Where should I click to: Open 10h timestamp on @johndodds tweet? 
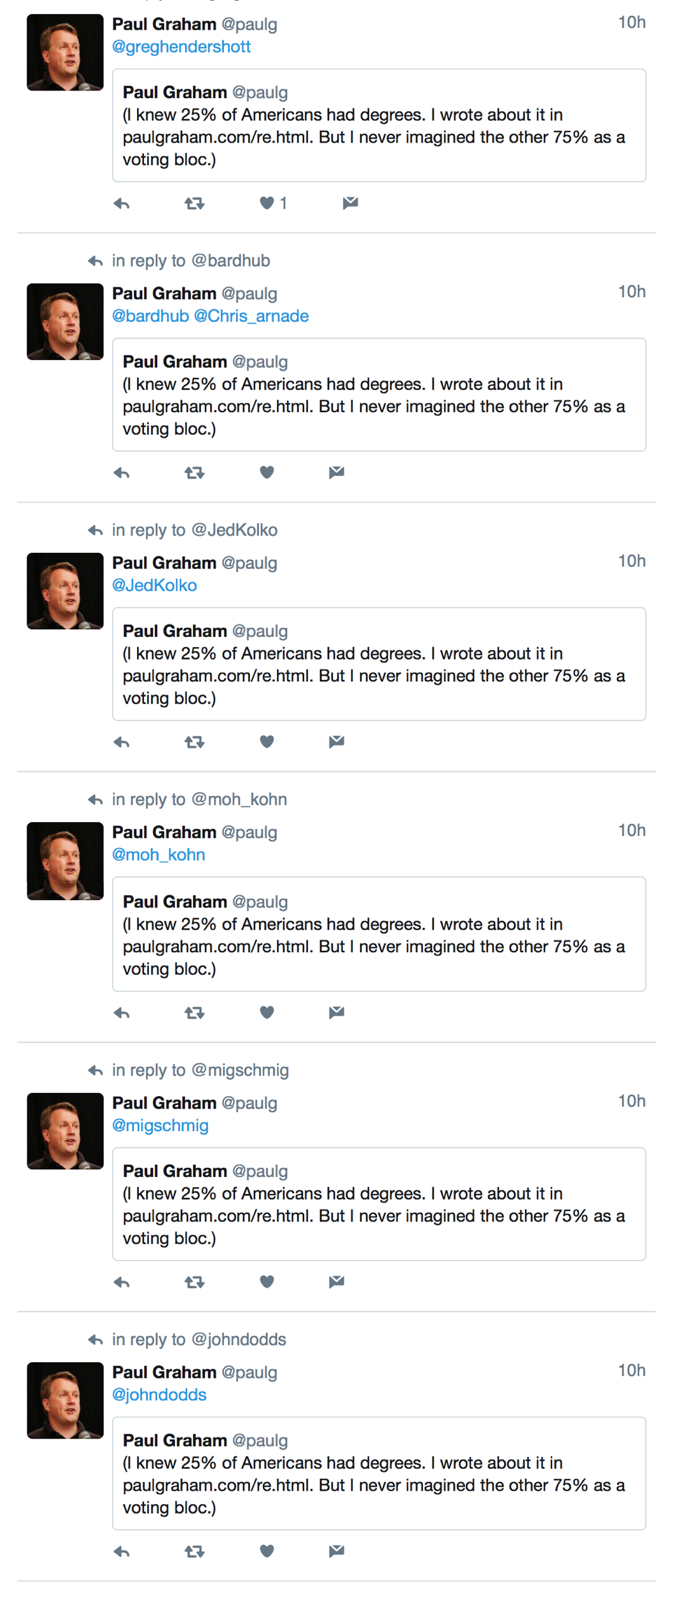(x=631, y=1371)
